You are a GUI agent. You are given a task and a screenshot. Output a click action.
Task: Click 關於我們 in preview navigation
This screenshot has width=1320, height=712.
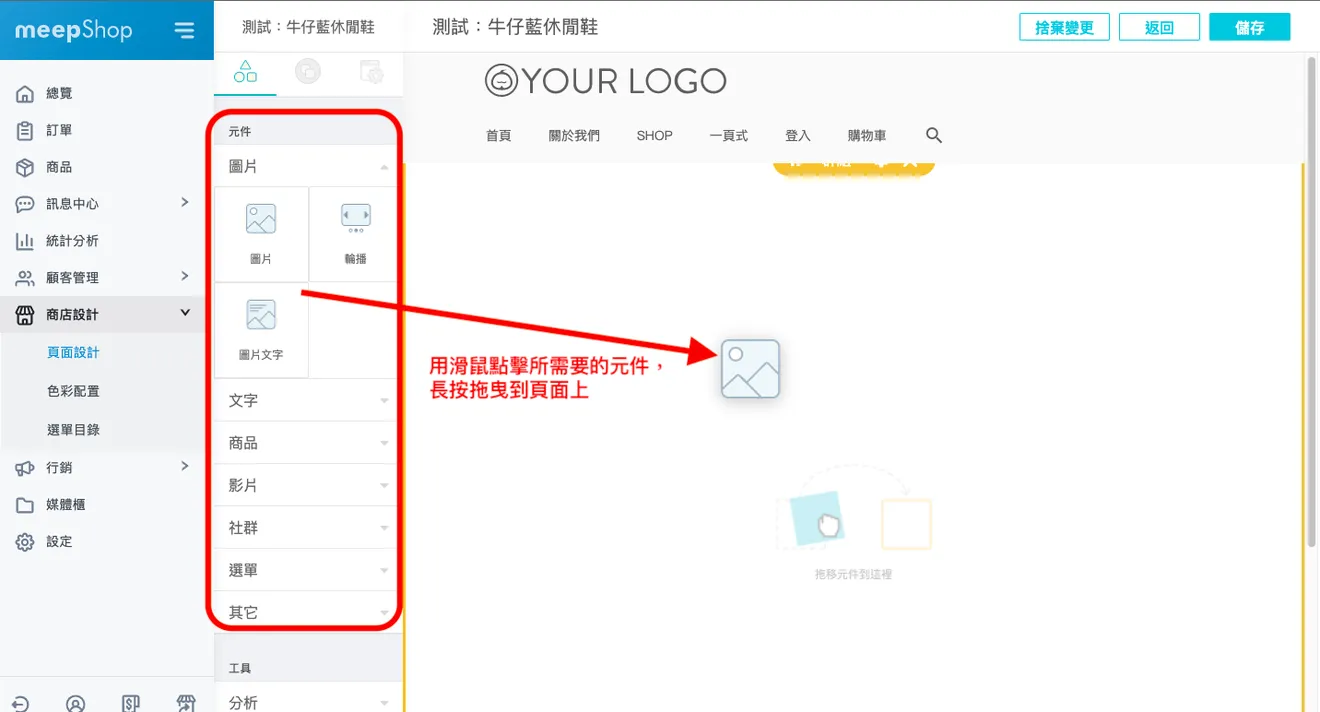pos(574,136)
